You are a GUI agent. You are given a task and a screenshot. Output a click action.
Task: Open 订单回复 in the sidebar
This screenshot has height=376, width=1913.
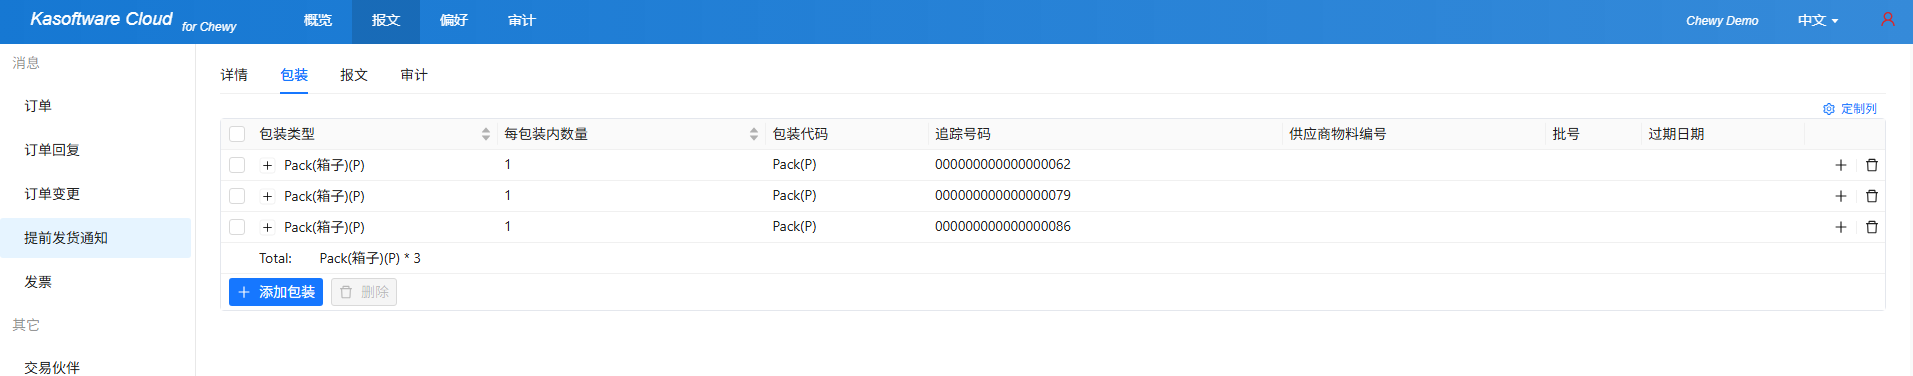95,150
